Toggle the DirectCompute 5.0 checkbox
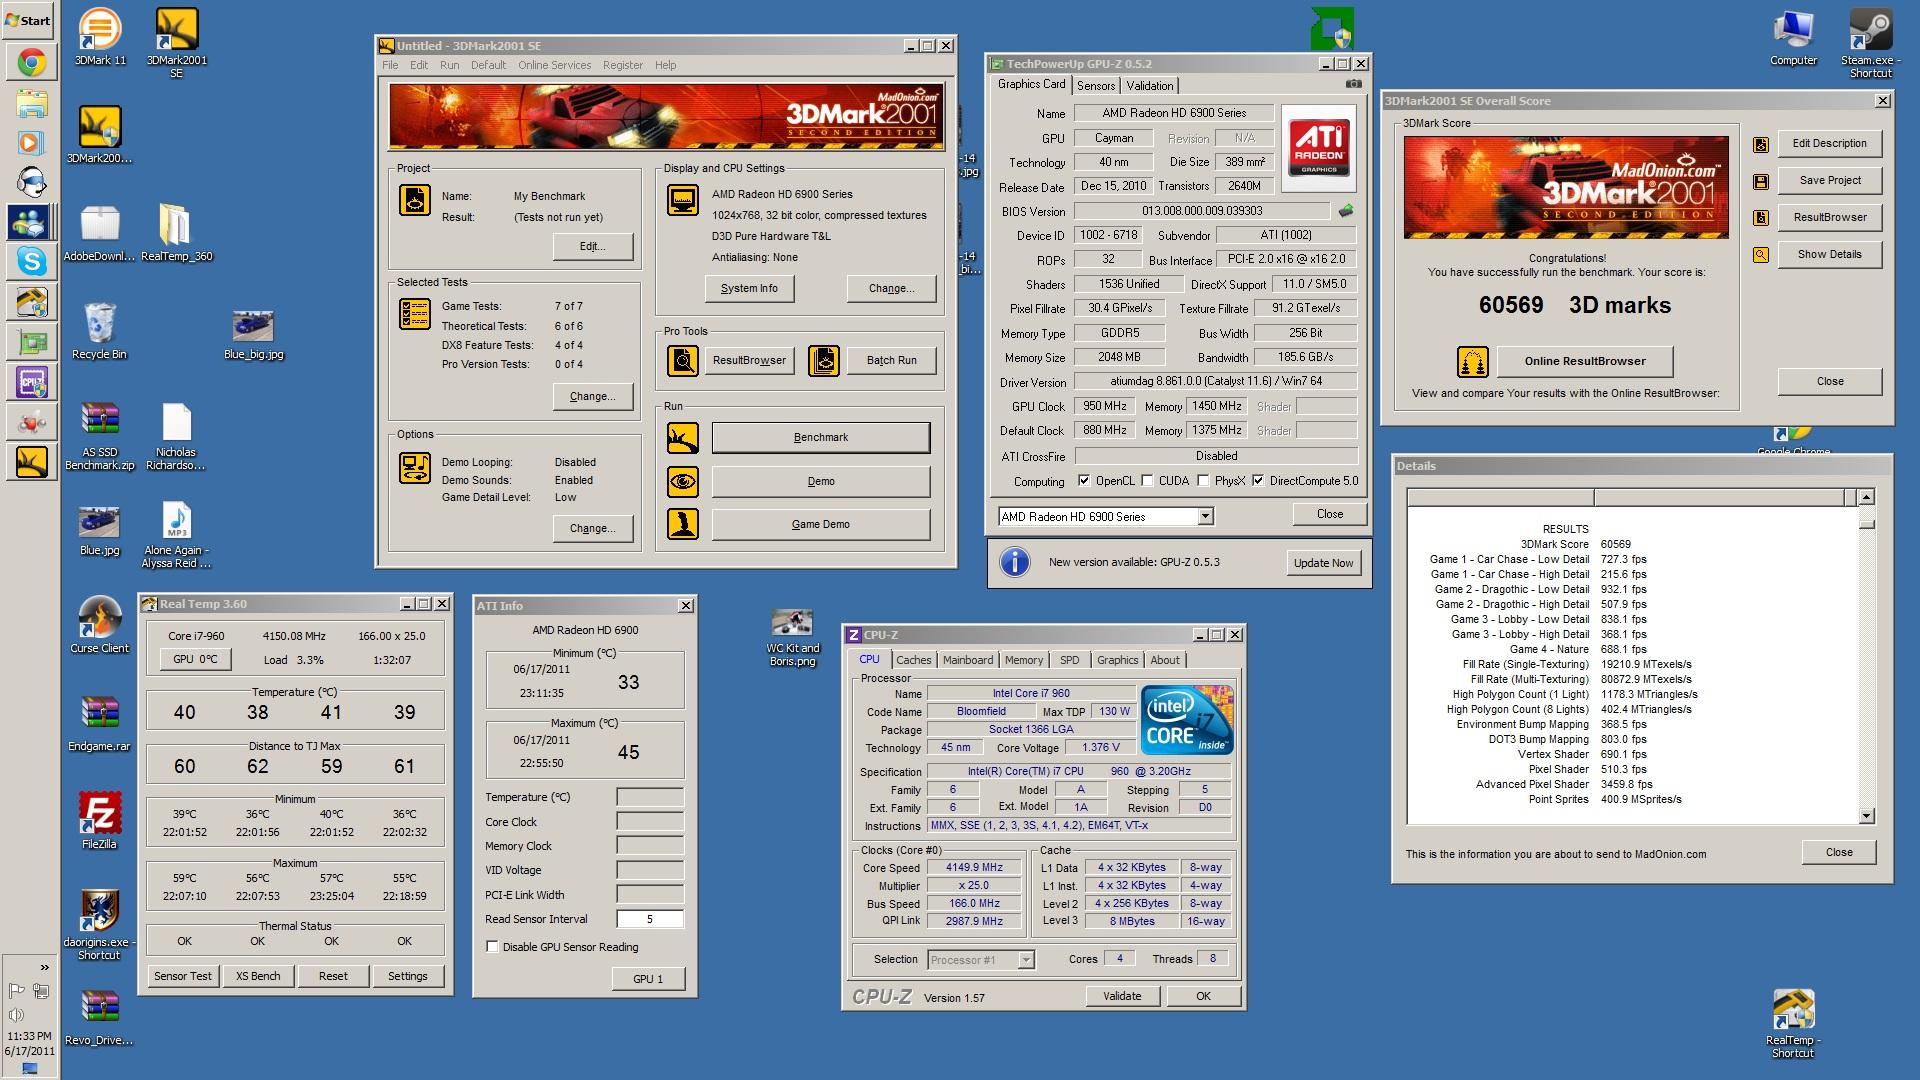 coord(1258,481)
